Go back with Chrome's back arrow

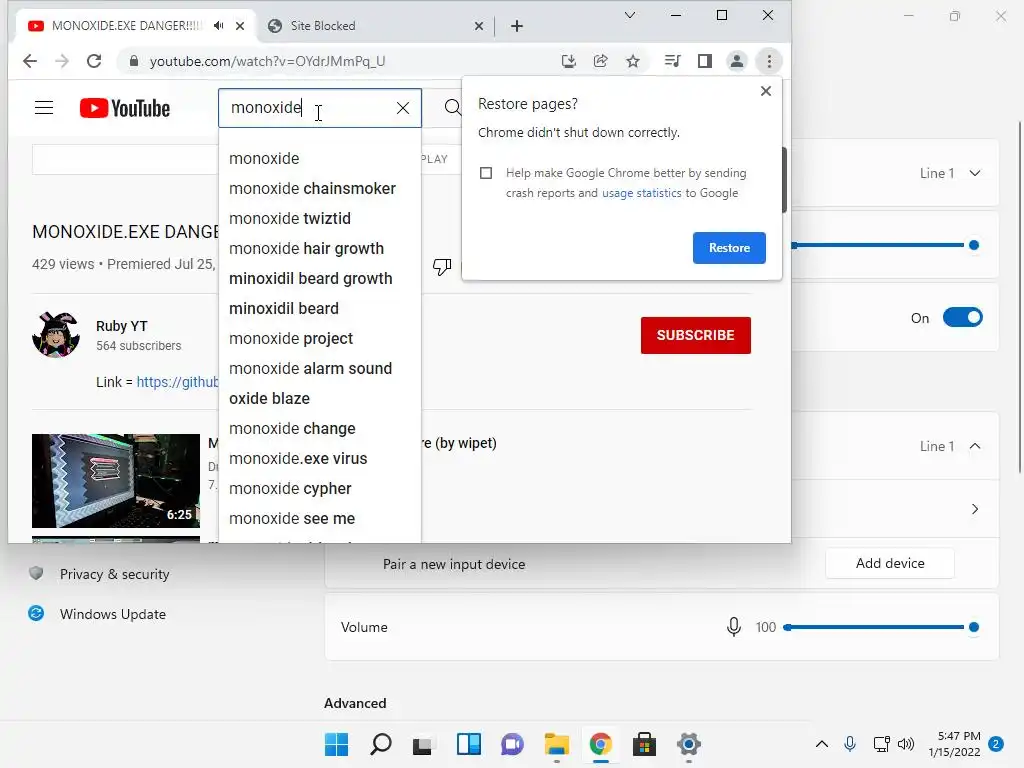tap(29, 61)
